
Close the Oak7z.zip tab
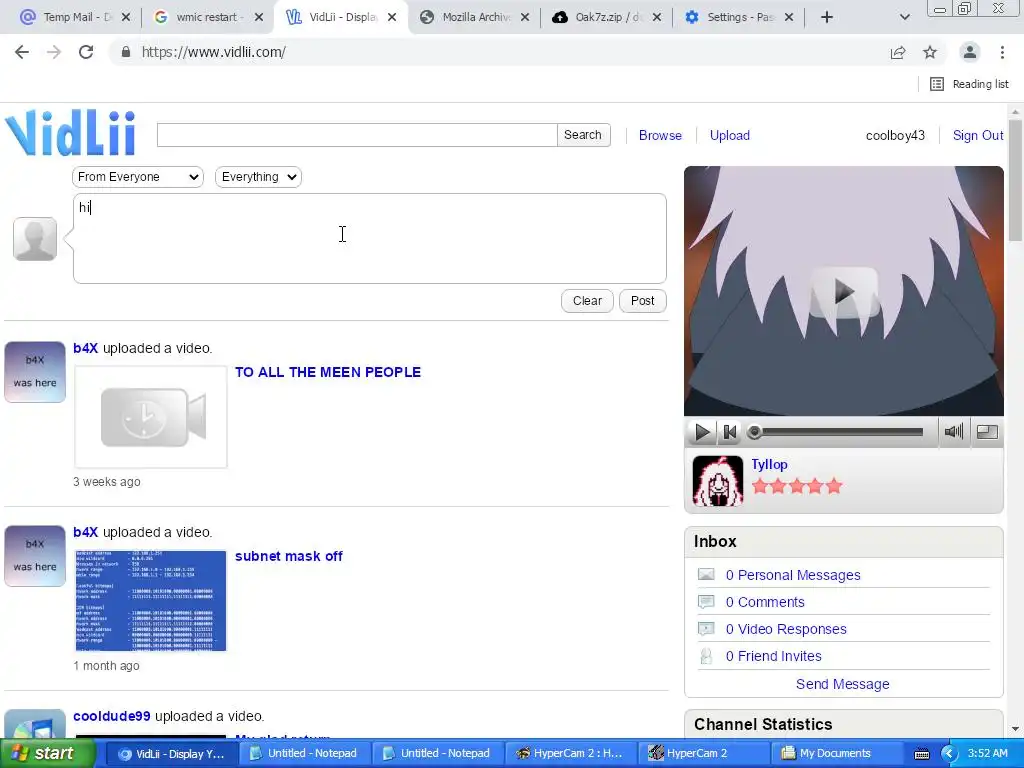tap(657, 18)
